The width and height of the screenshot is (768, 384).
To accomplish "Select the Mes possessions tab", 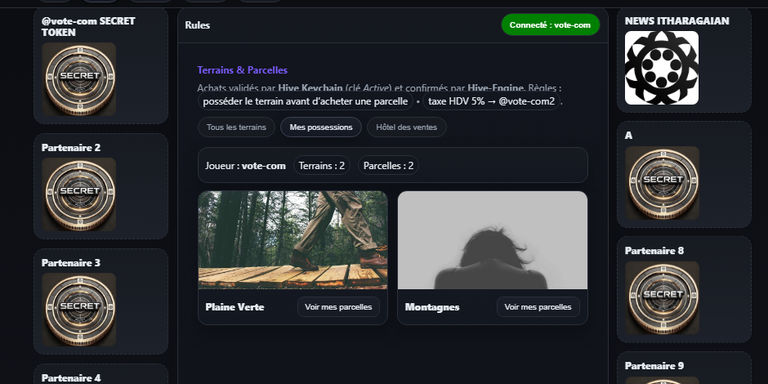I will [x=321, y=127].
